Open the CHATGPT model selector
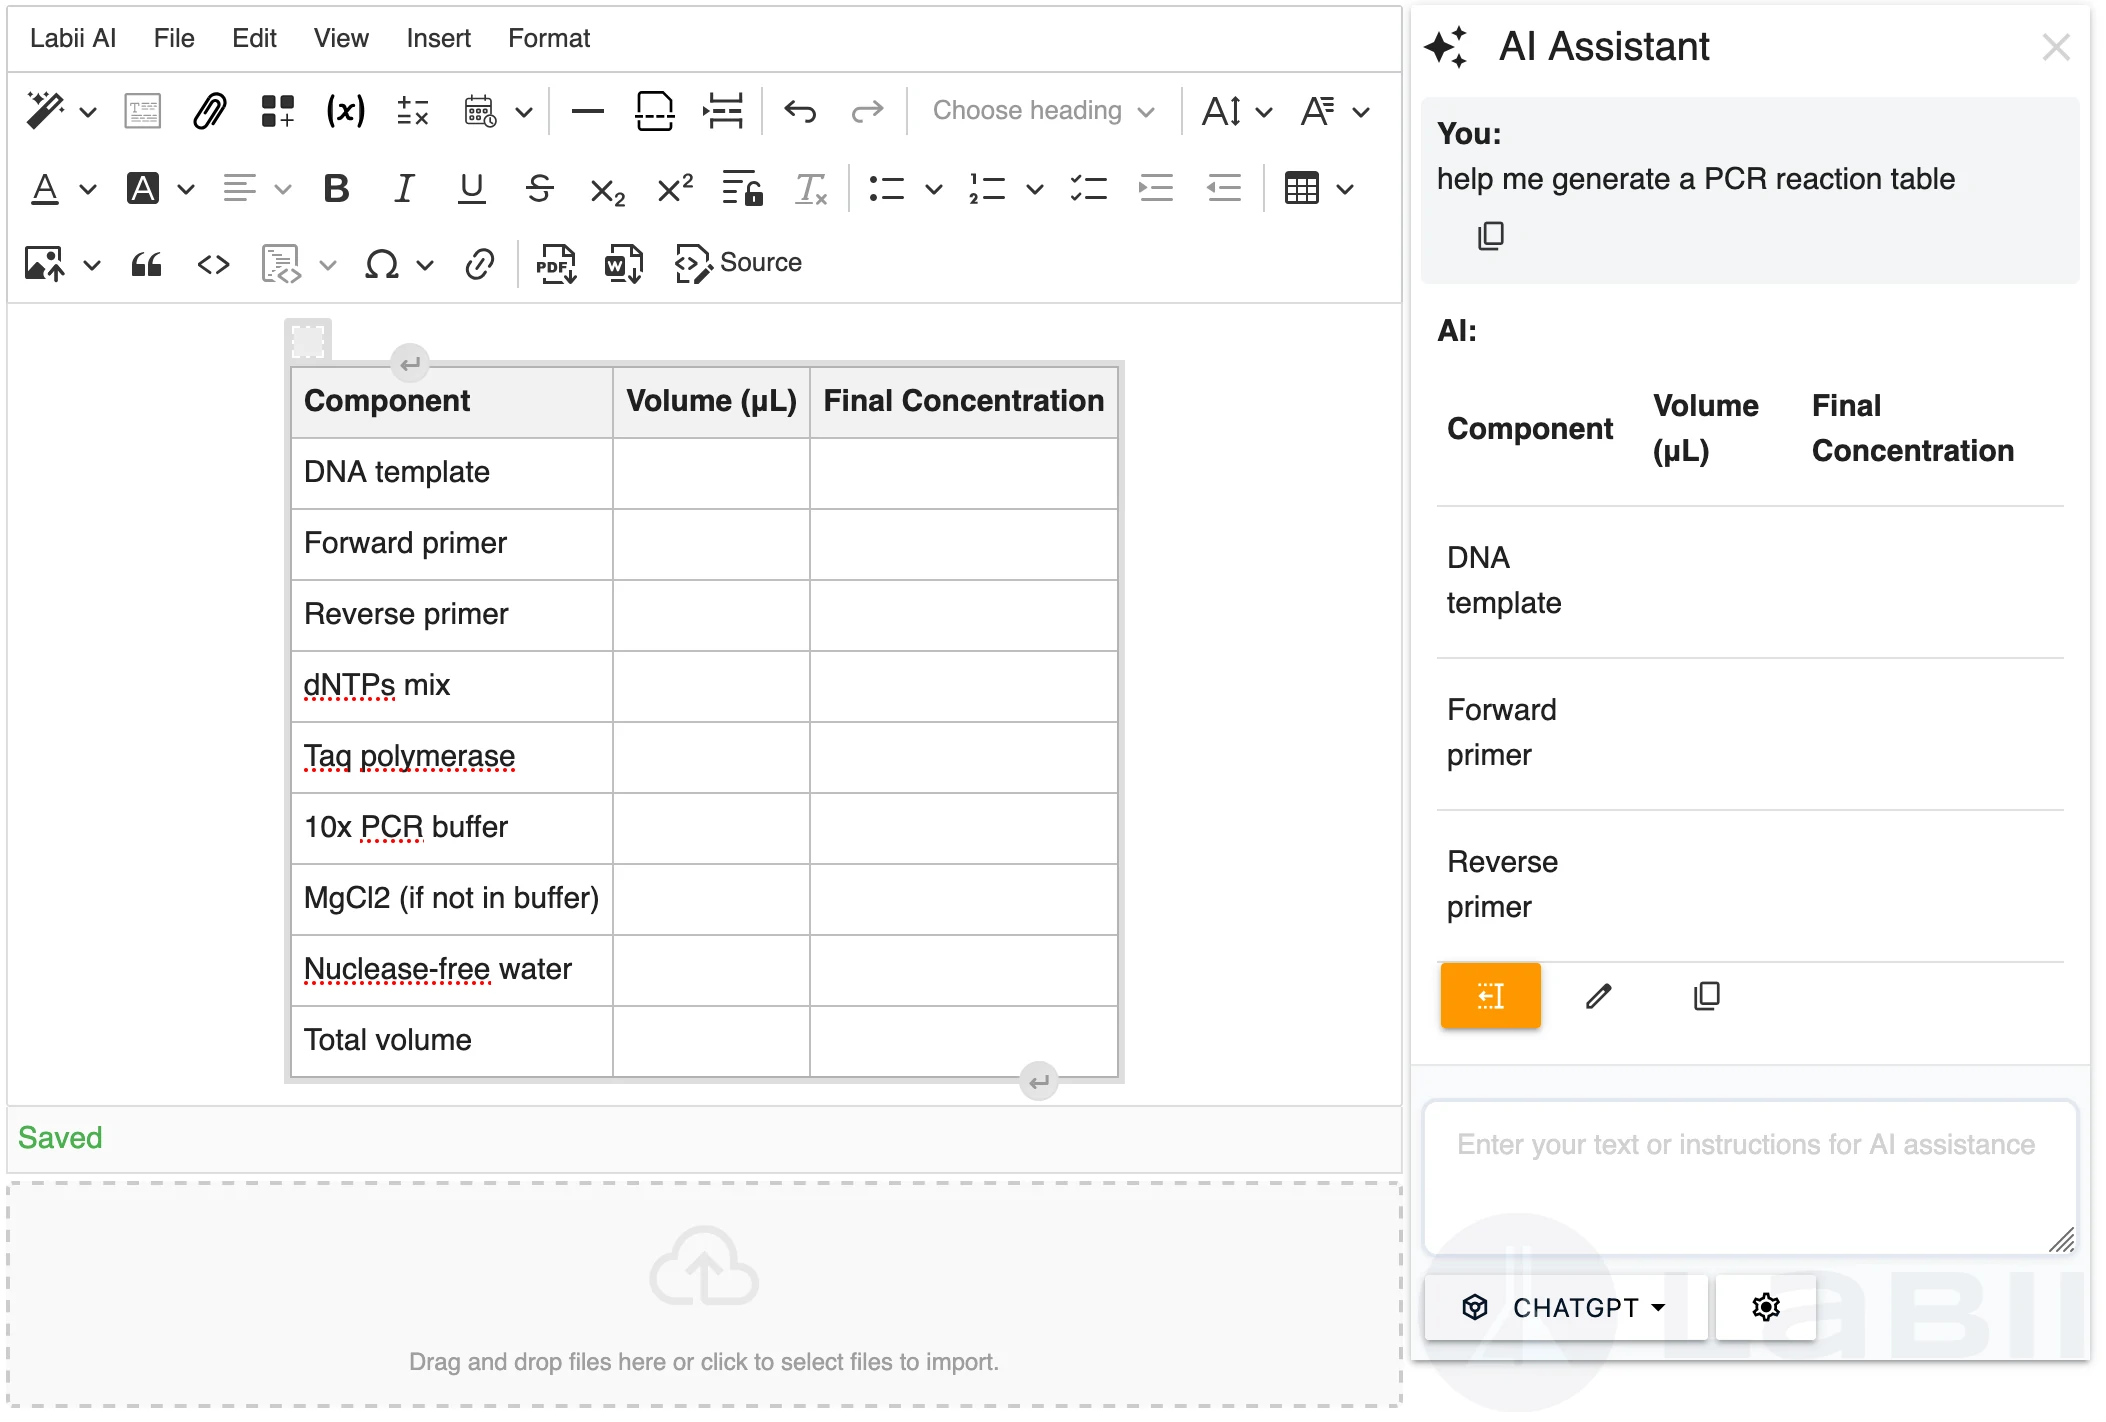The height and width of the screenshot is (1422, 2106). point(1565,1307)
